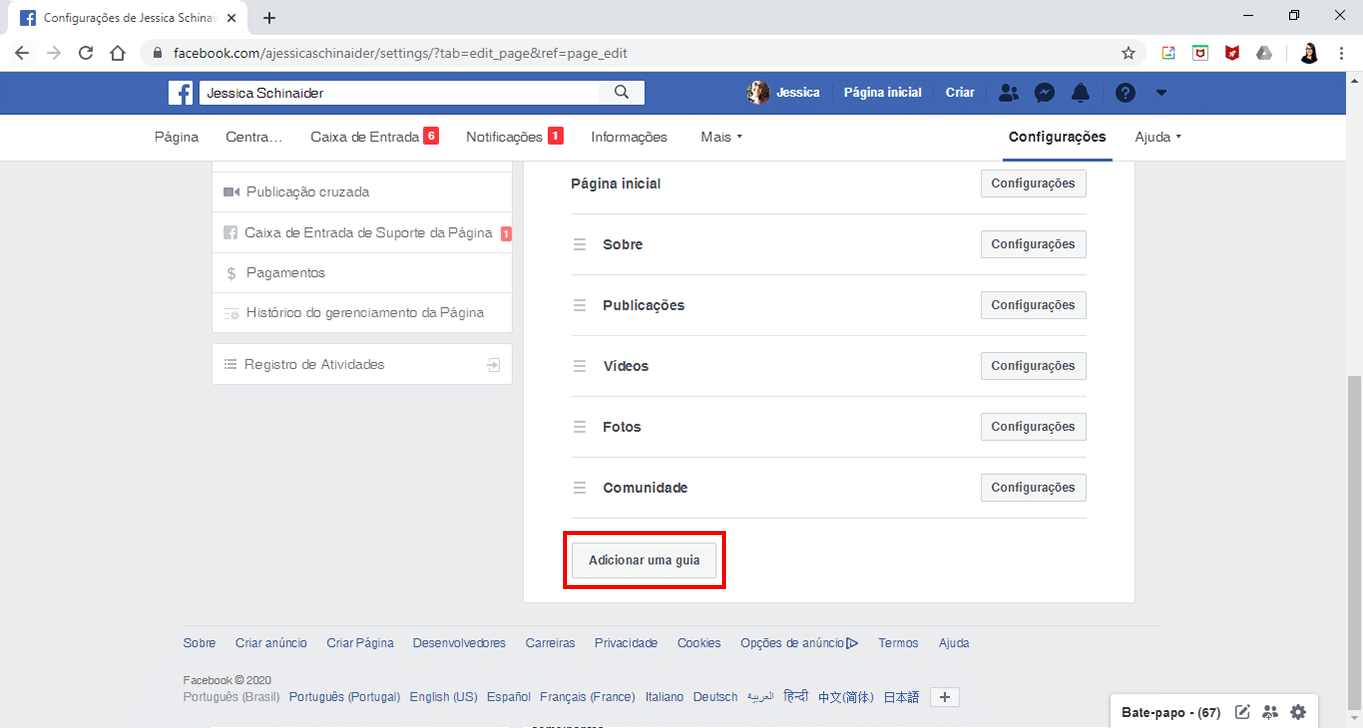Open Publicação cruzada in sidebar
The width and height of the screenshot is (1363, 728).
point(362,192)
